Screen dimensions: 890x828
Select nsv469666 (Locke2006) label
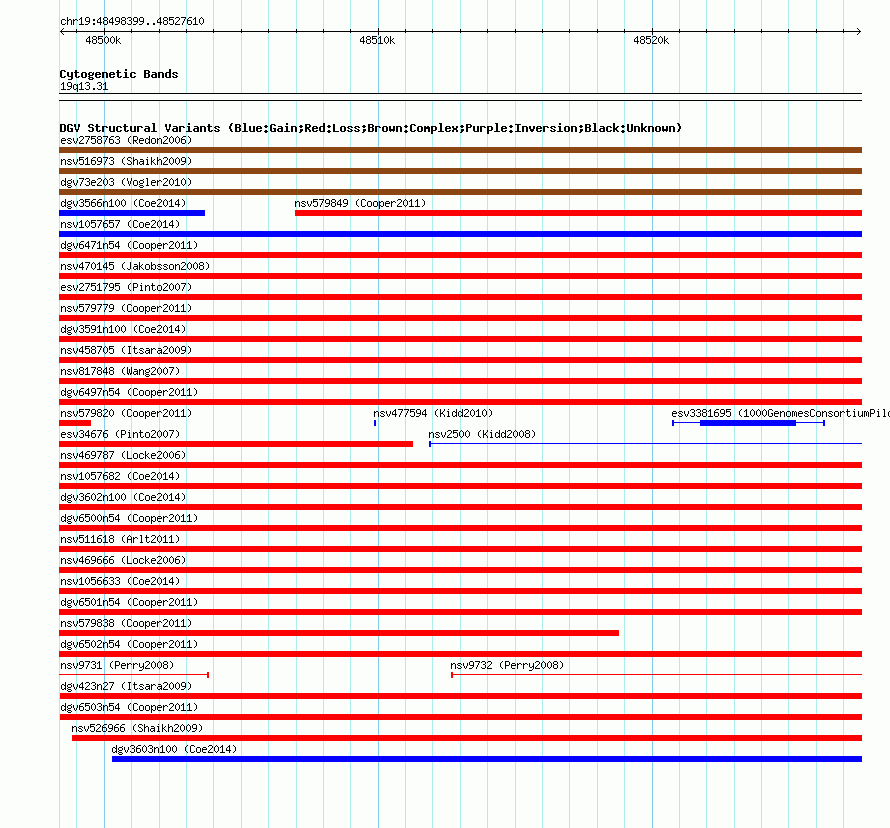pyautogui.click(x=123, y=560)
